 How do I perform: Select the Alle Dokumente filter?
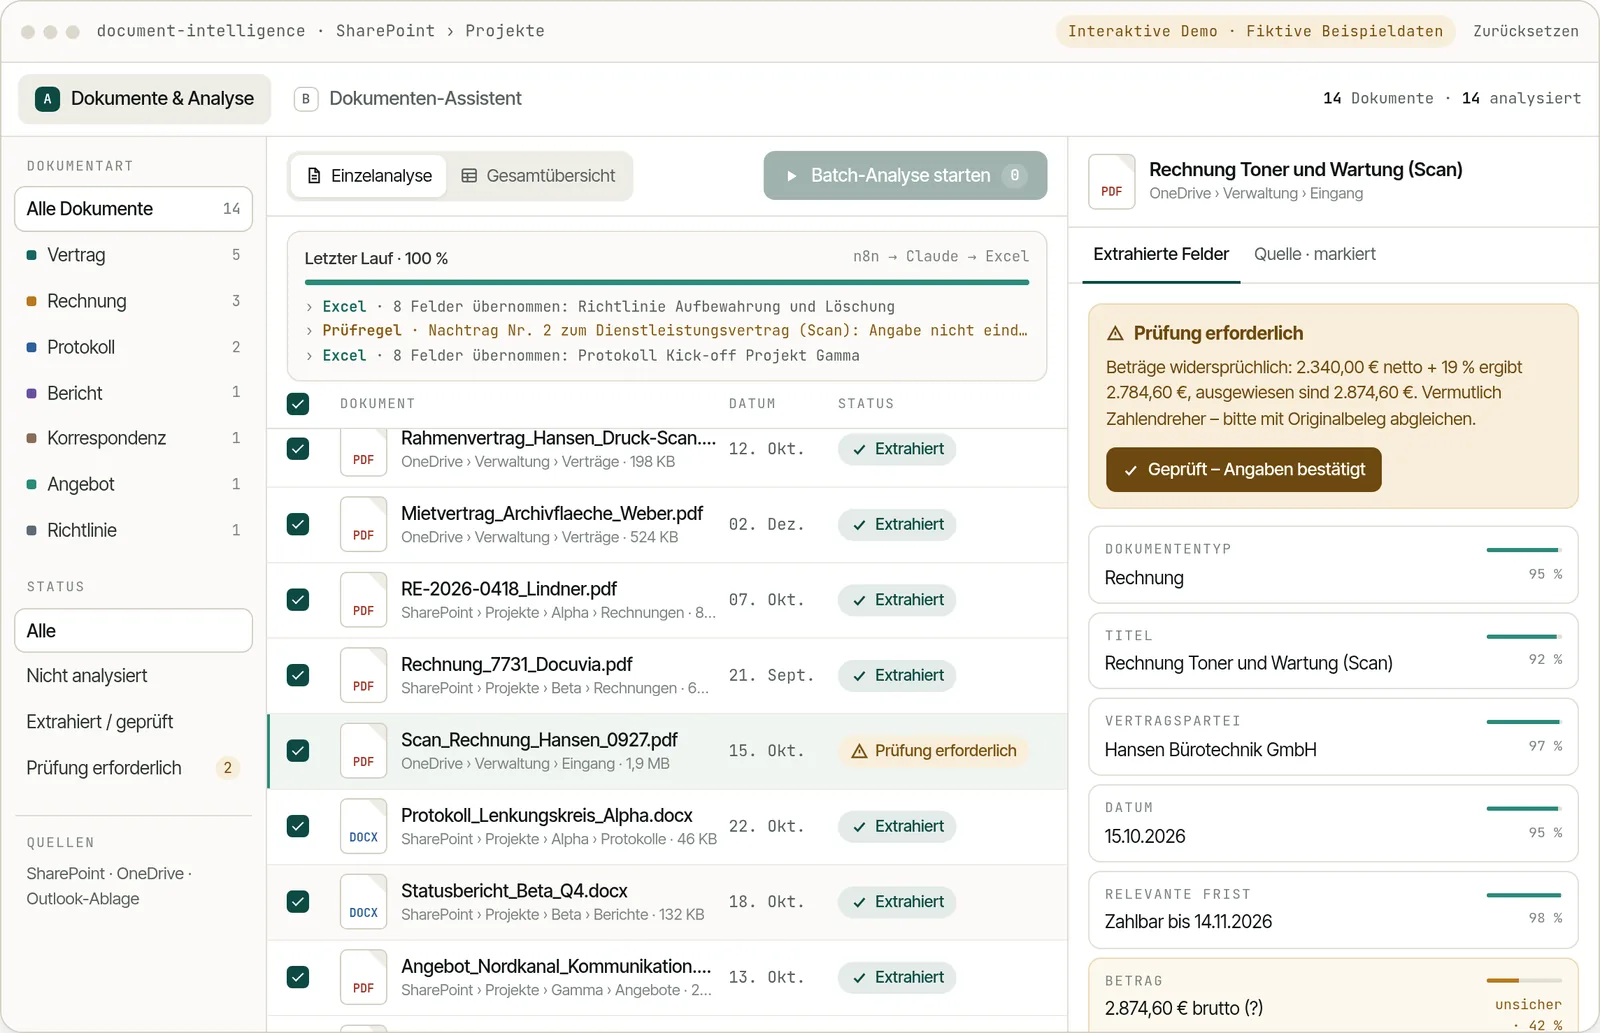coord(133,209)
